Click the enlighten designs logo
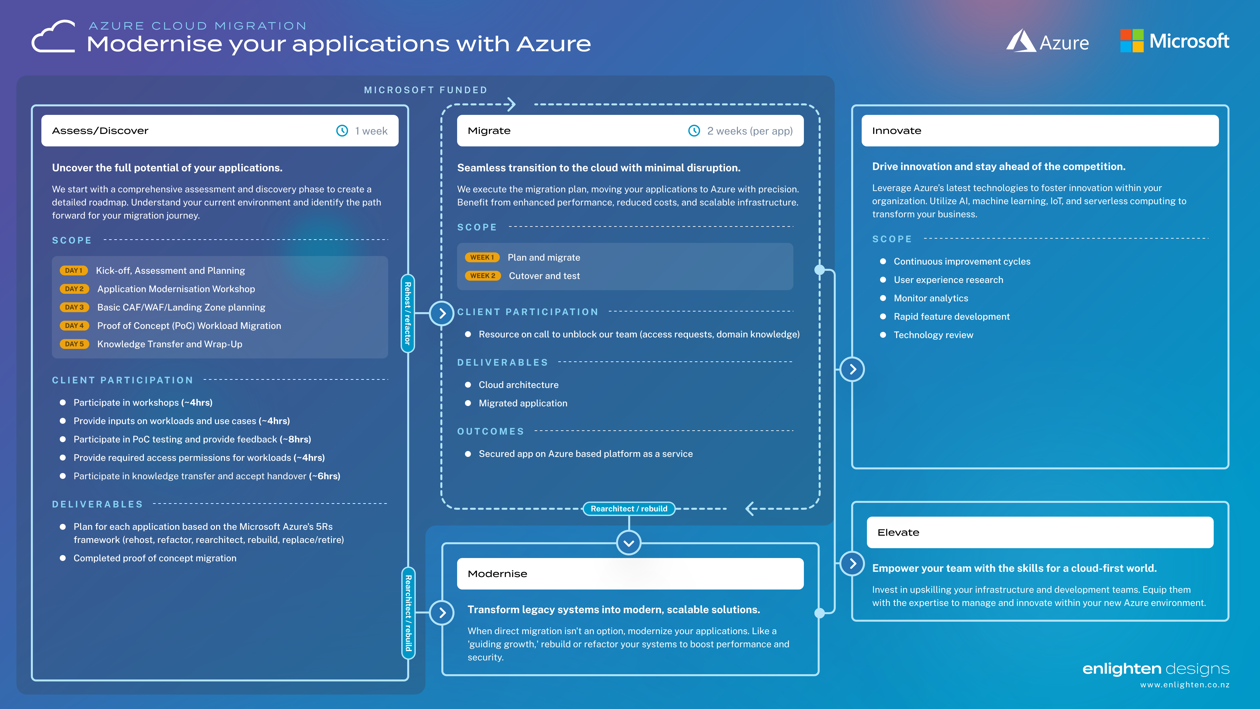1260x709 pixels. tap(1155, 669)
